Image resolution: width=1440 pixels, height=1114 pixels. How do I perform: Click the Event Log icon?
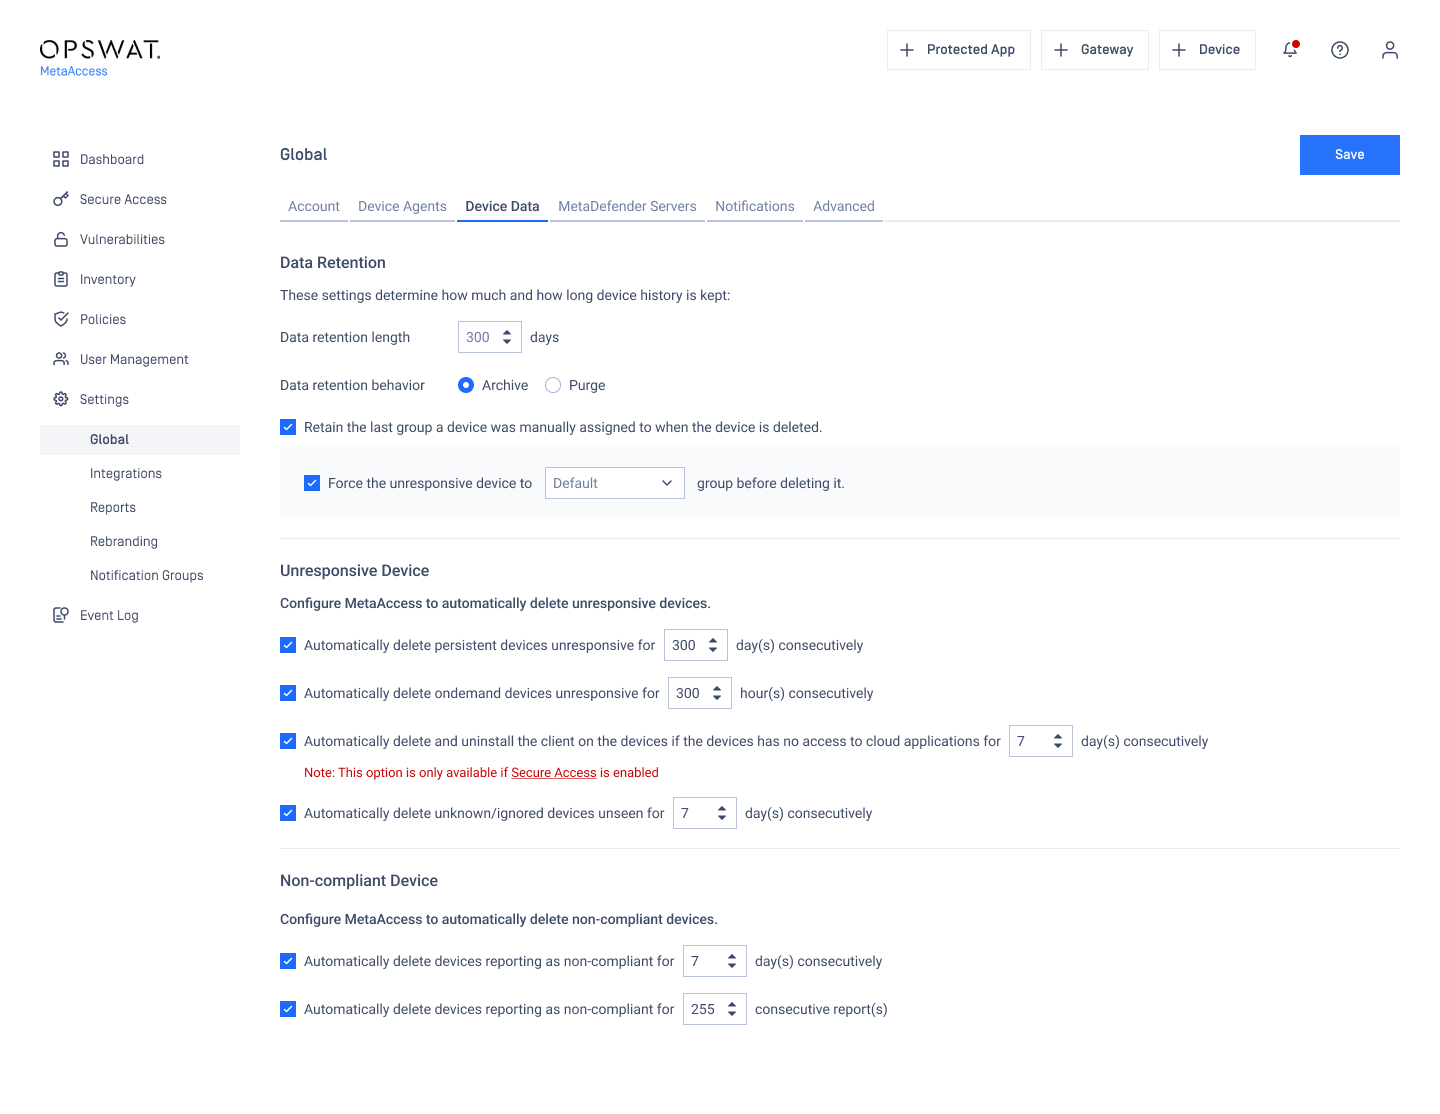(61, 615)
